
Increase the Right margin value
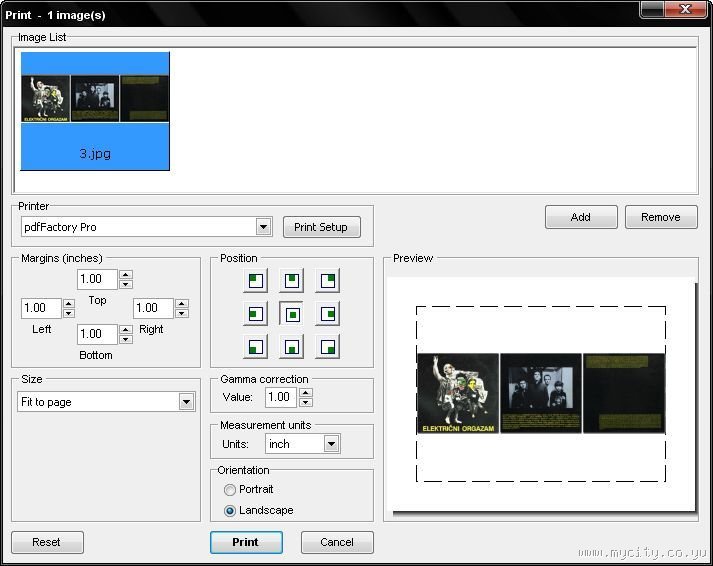182,303
